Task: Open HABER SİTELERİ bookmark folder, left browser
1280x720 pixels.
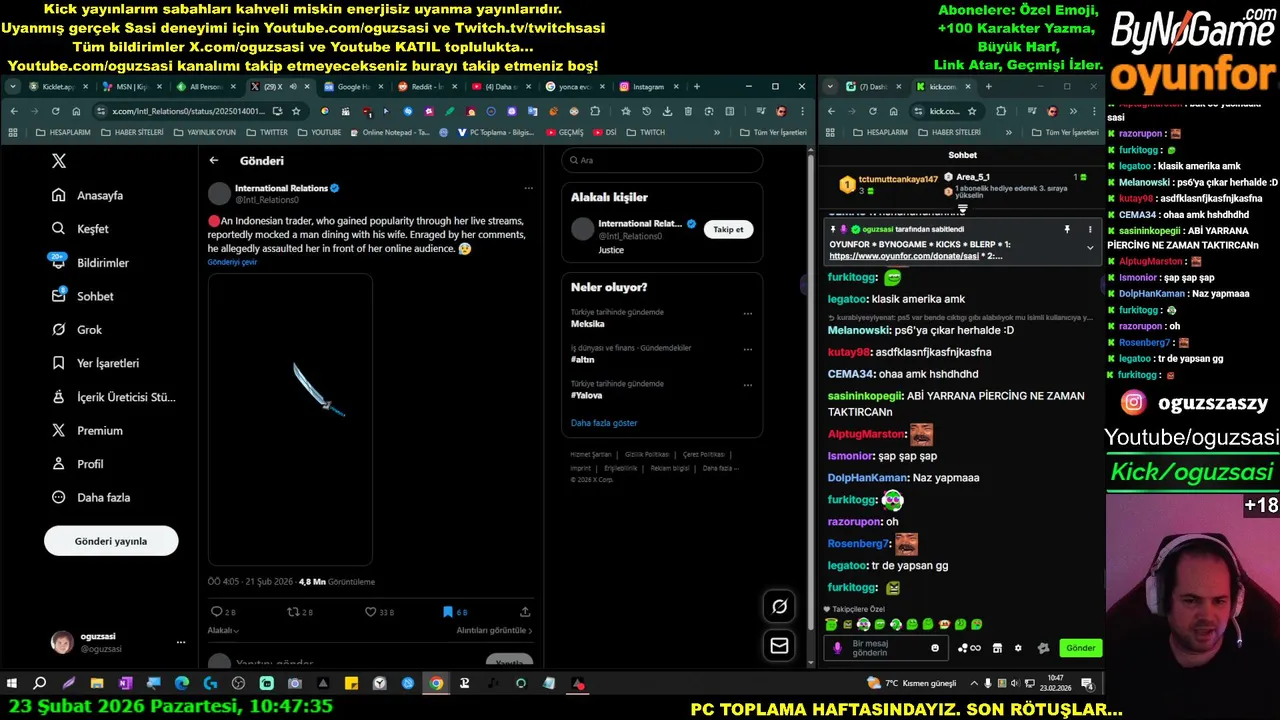Action: 133,132
